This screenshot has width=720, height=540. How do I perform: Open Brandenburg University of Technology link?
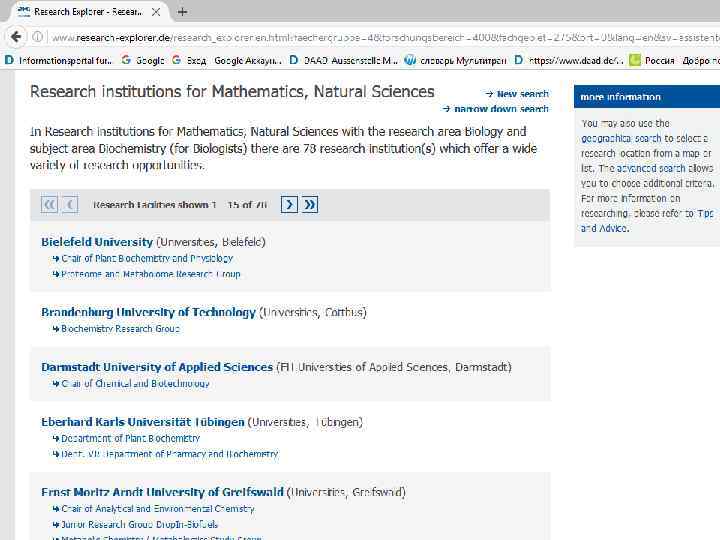coord(148,312)
